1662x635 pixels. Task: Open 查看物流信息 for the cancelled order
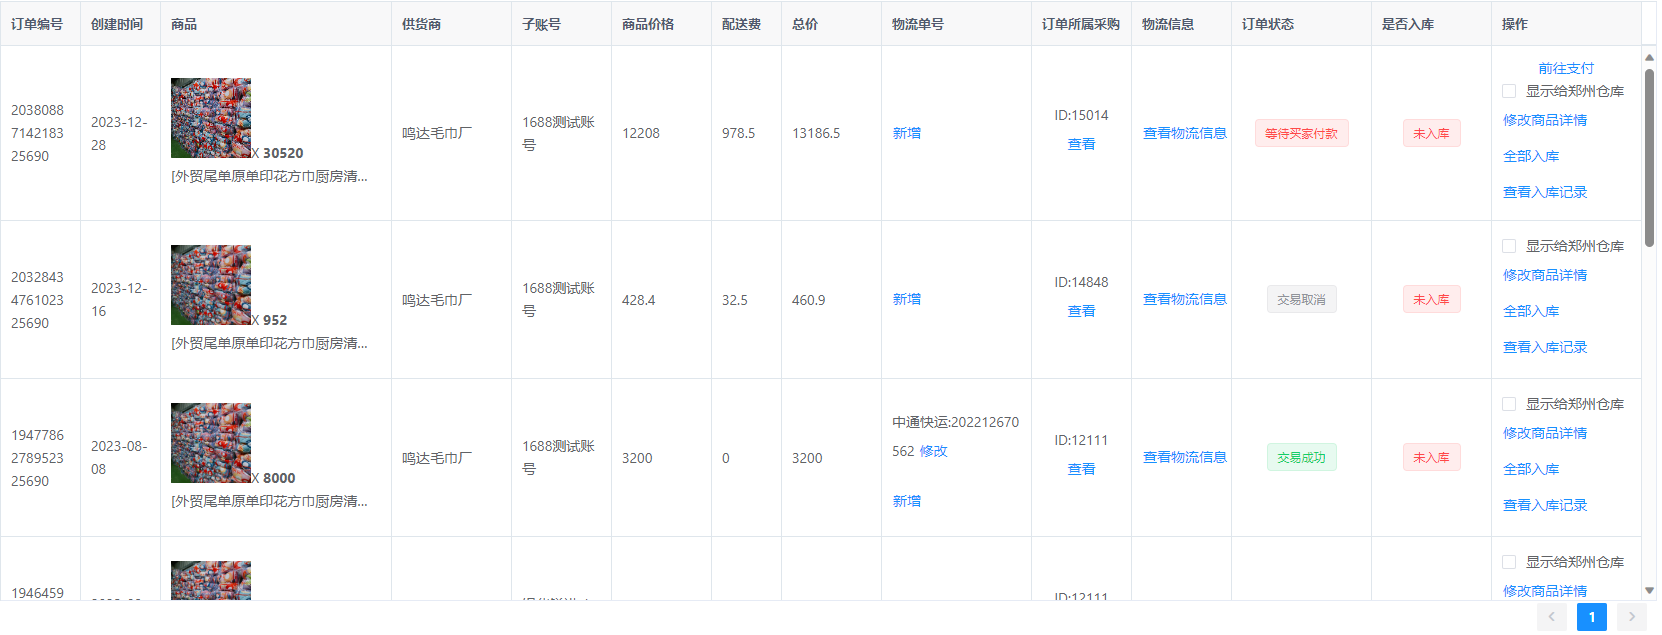click(x=1184, y=299)
